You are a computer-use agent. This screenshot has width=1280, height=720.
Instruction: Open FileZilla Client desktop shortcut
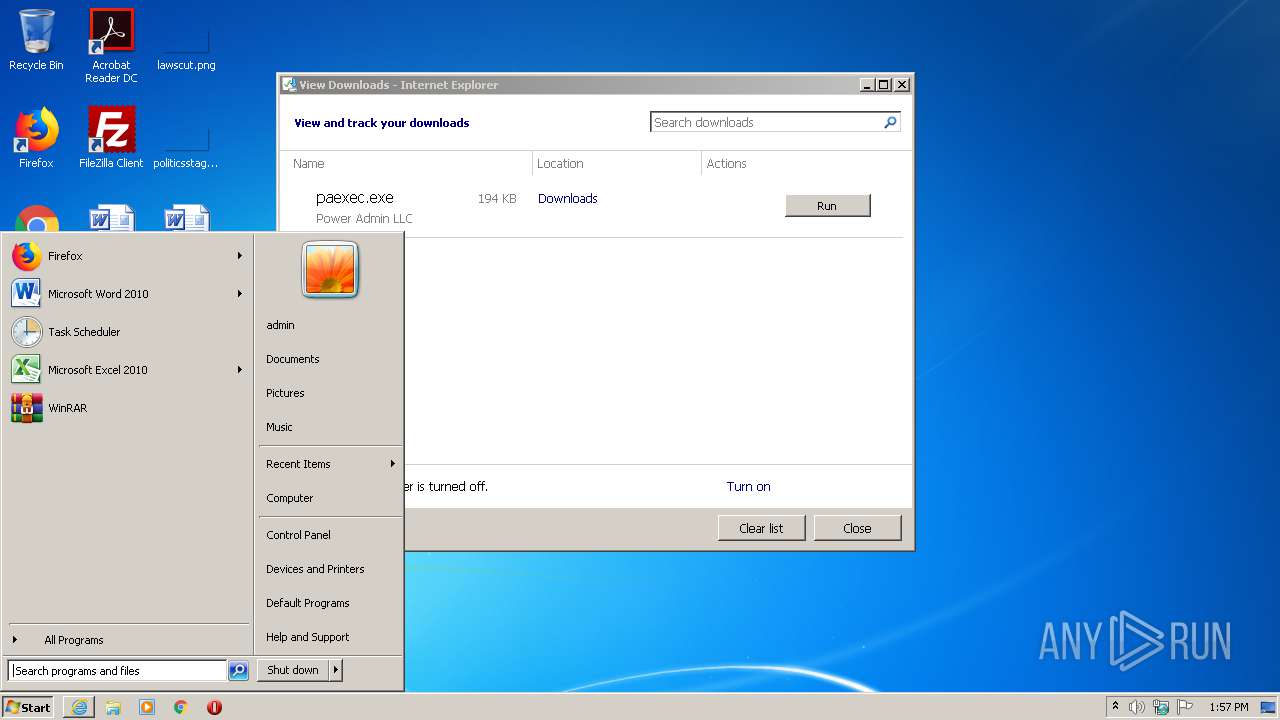[x=111, y=138]
